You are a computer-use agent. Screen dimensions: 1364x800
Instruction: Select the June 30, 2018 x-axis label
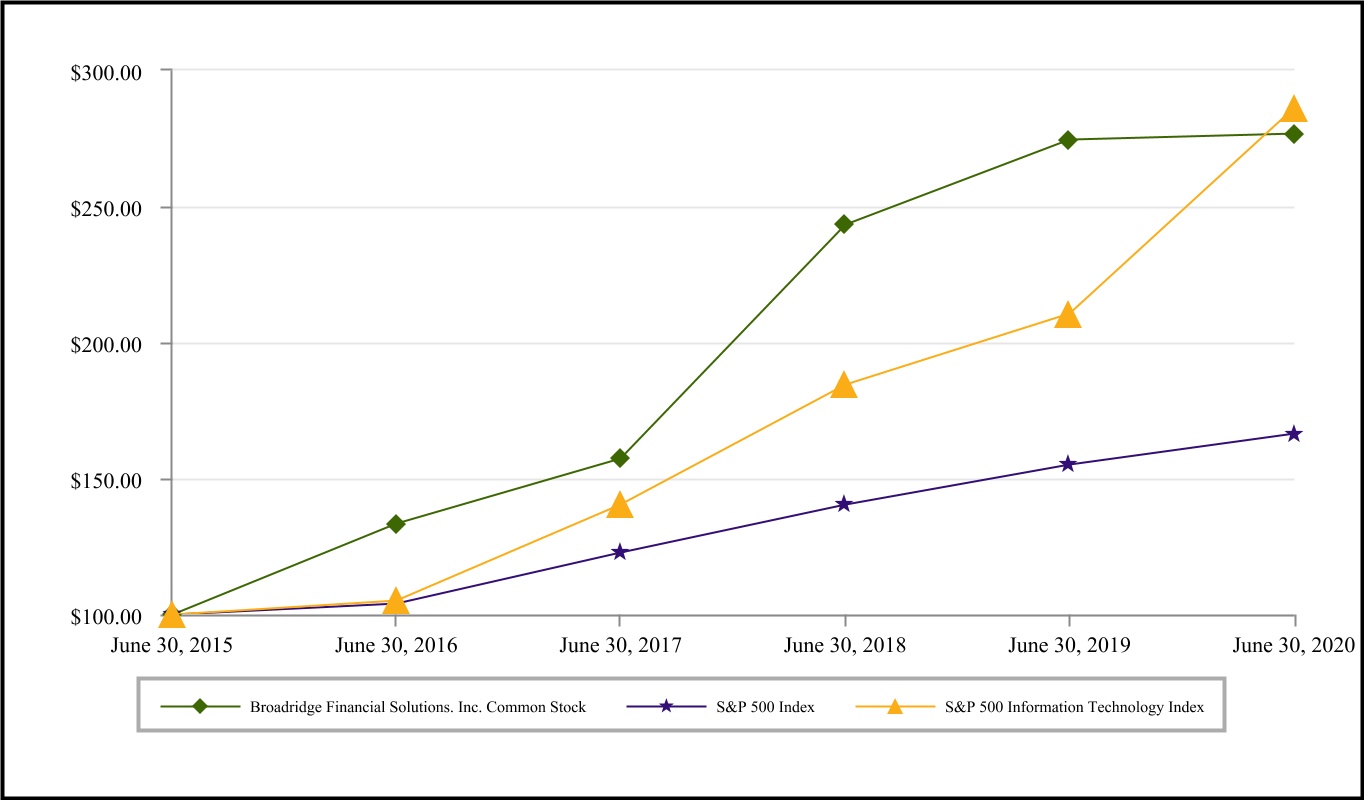(x=845, y=645)
